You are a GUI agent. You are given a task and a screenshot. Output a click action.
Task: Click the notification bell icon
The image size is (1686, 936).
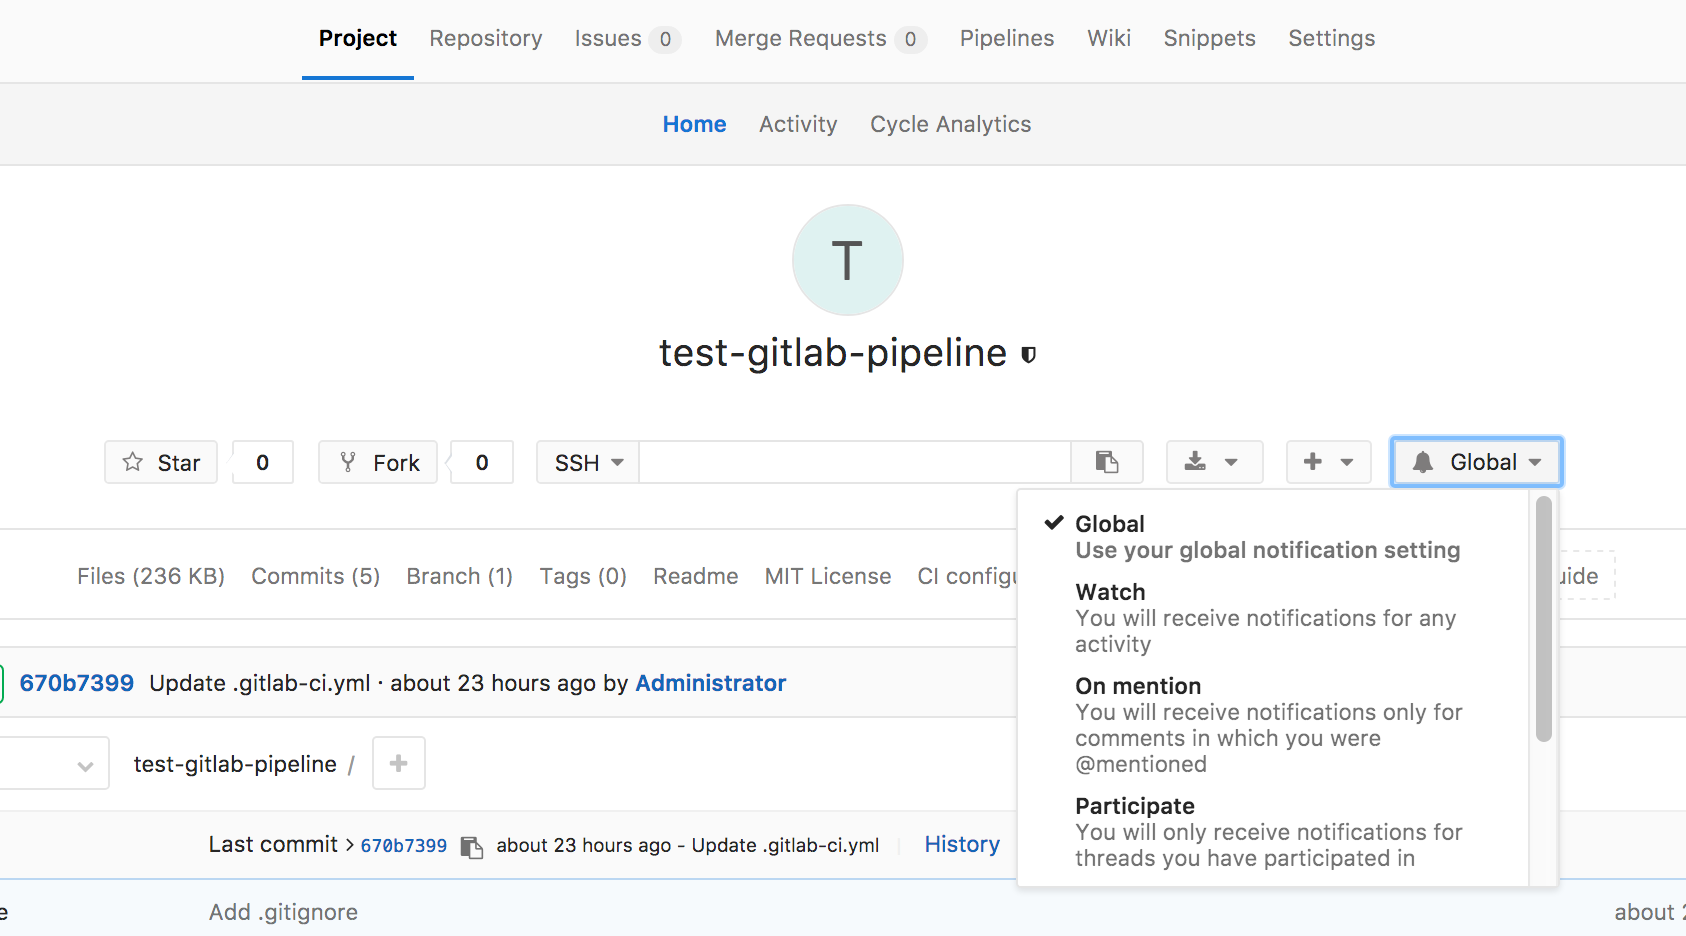pyautogui.click(x=1423, y=461)
